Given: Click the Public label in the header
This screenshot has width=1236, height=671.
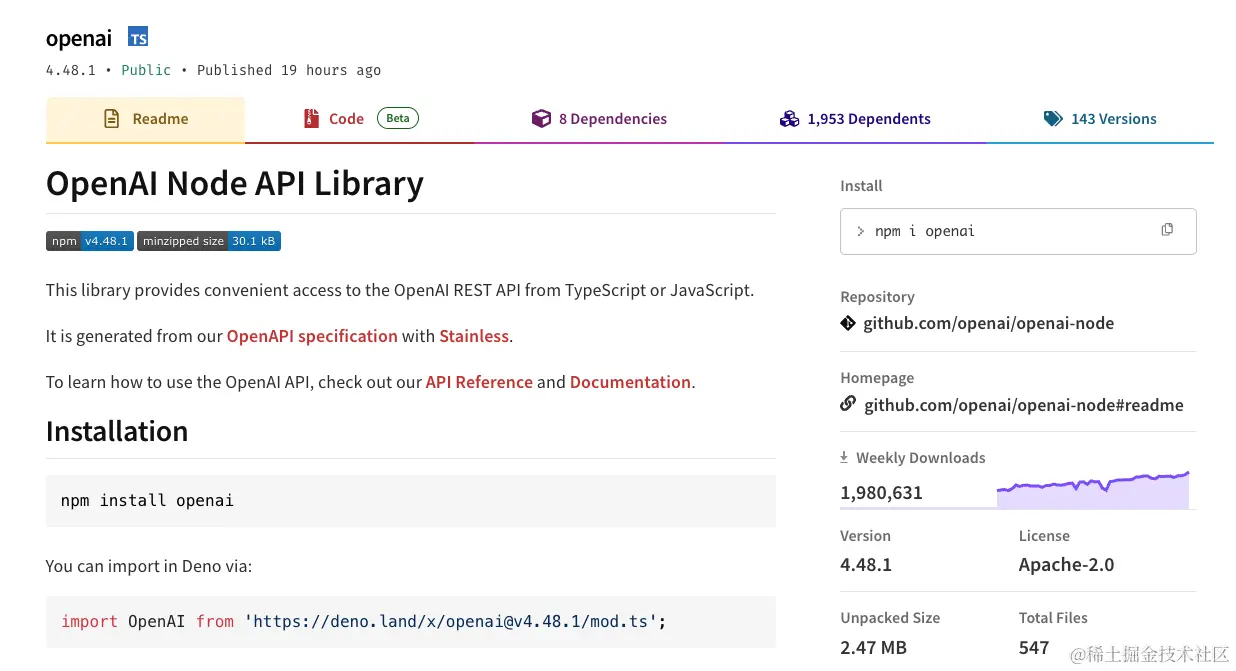Looking at the screenshot, I should point(146,70).
